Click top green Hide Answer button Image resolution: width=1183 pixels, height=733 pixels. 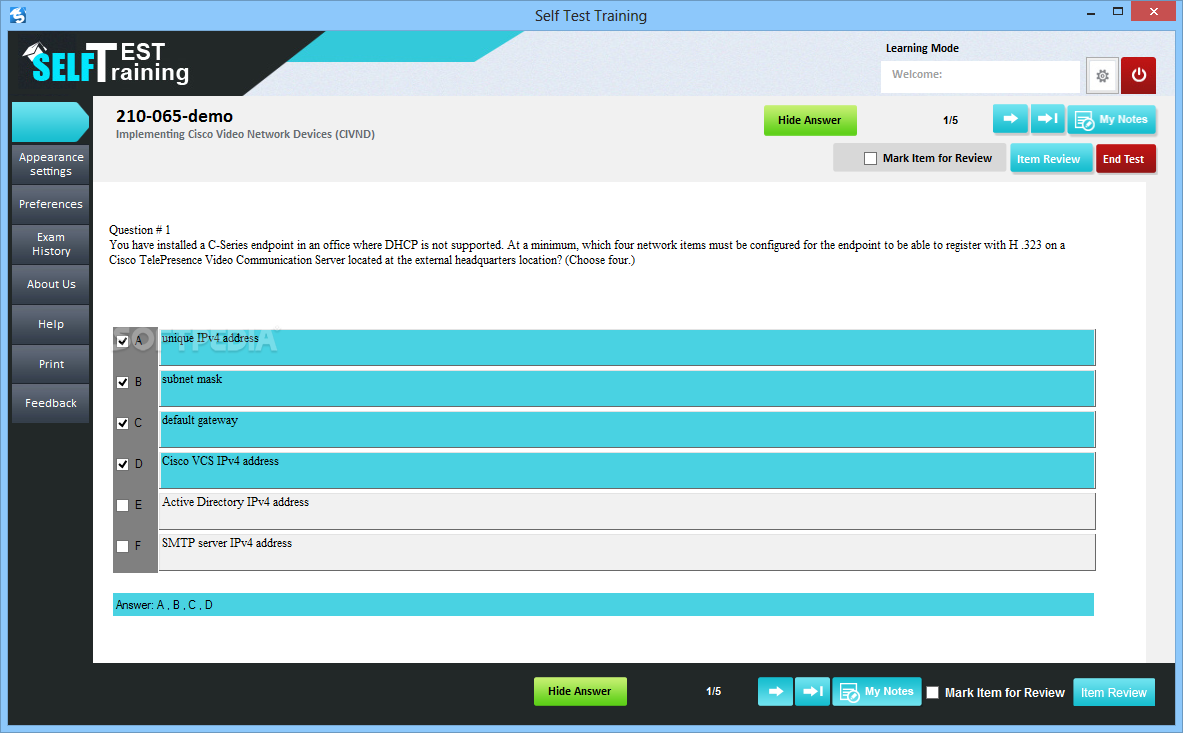pos(810,120)
